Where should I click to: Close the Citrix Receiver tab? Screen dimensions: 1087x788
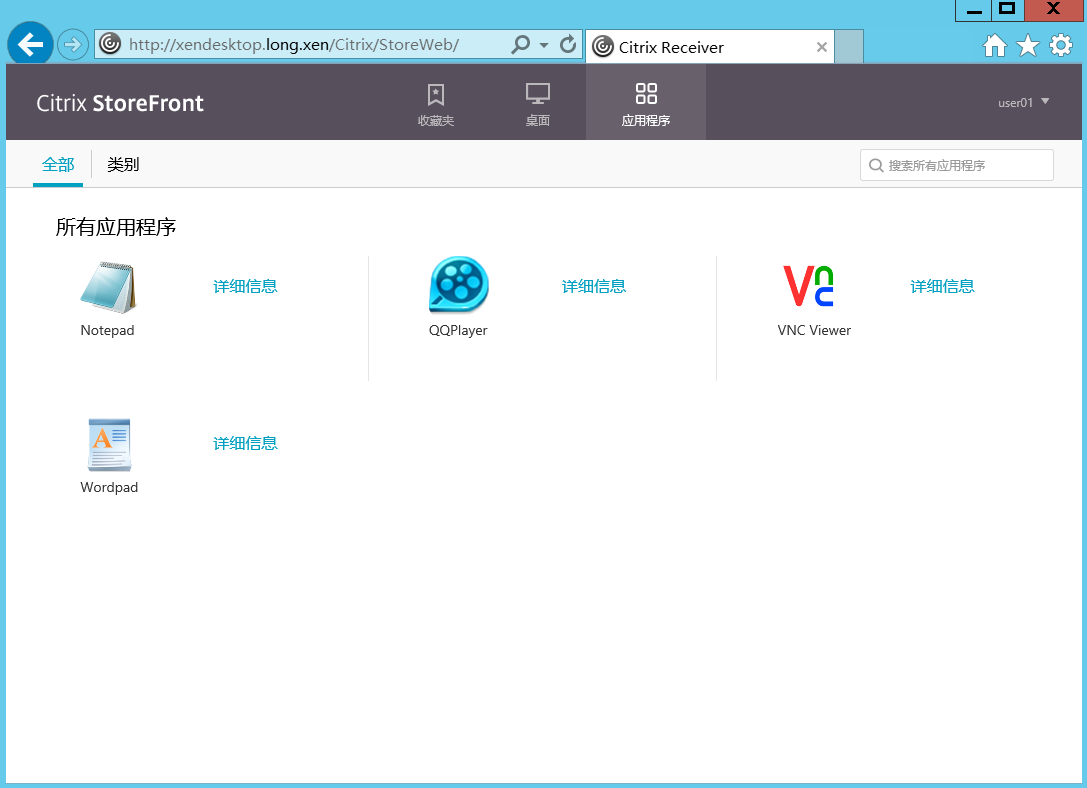(x=821, y=47)
